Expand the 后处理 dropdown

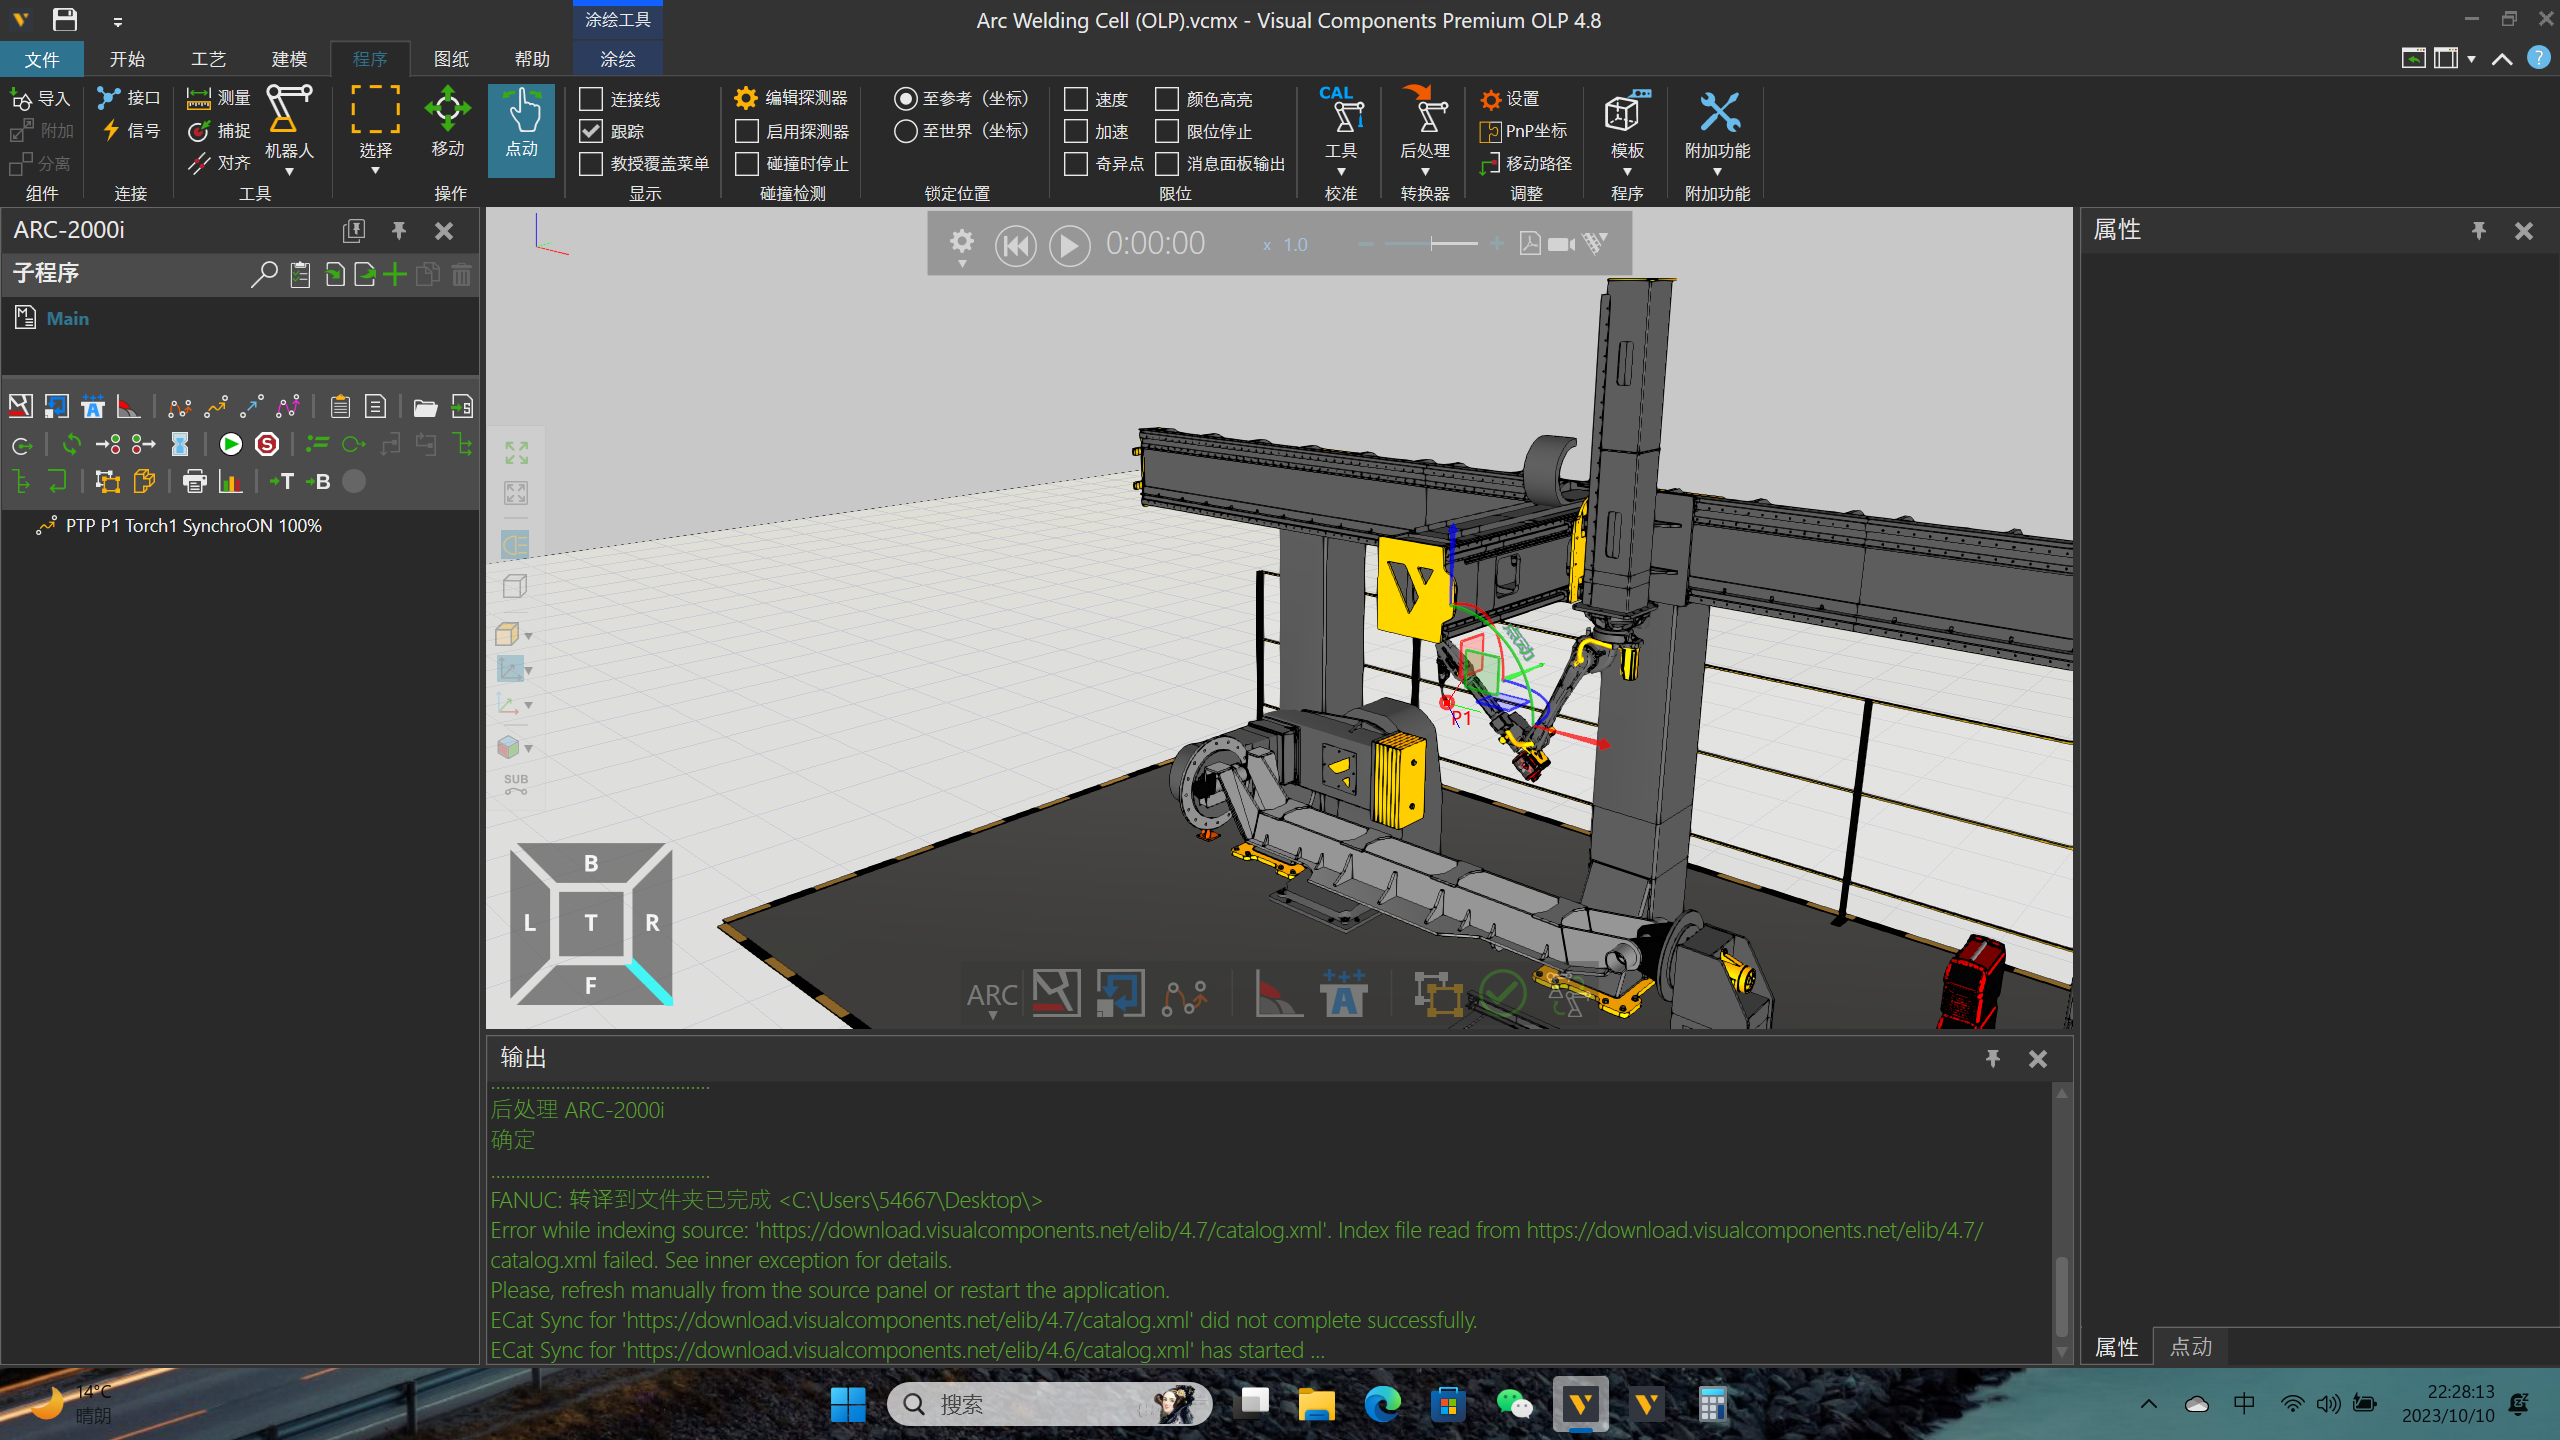pyautogui.click(x=1424, y=172)
